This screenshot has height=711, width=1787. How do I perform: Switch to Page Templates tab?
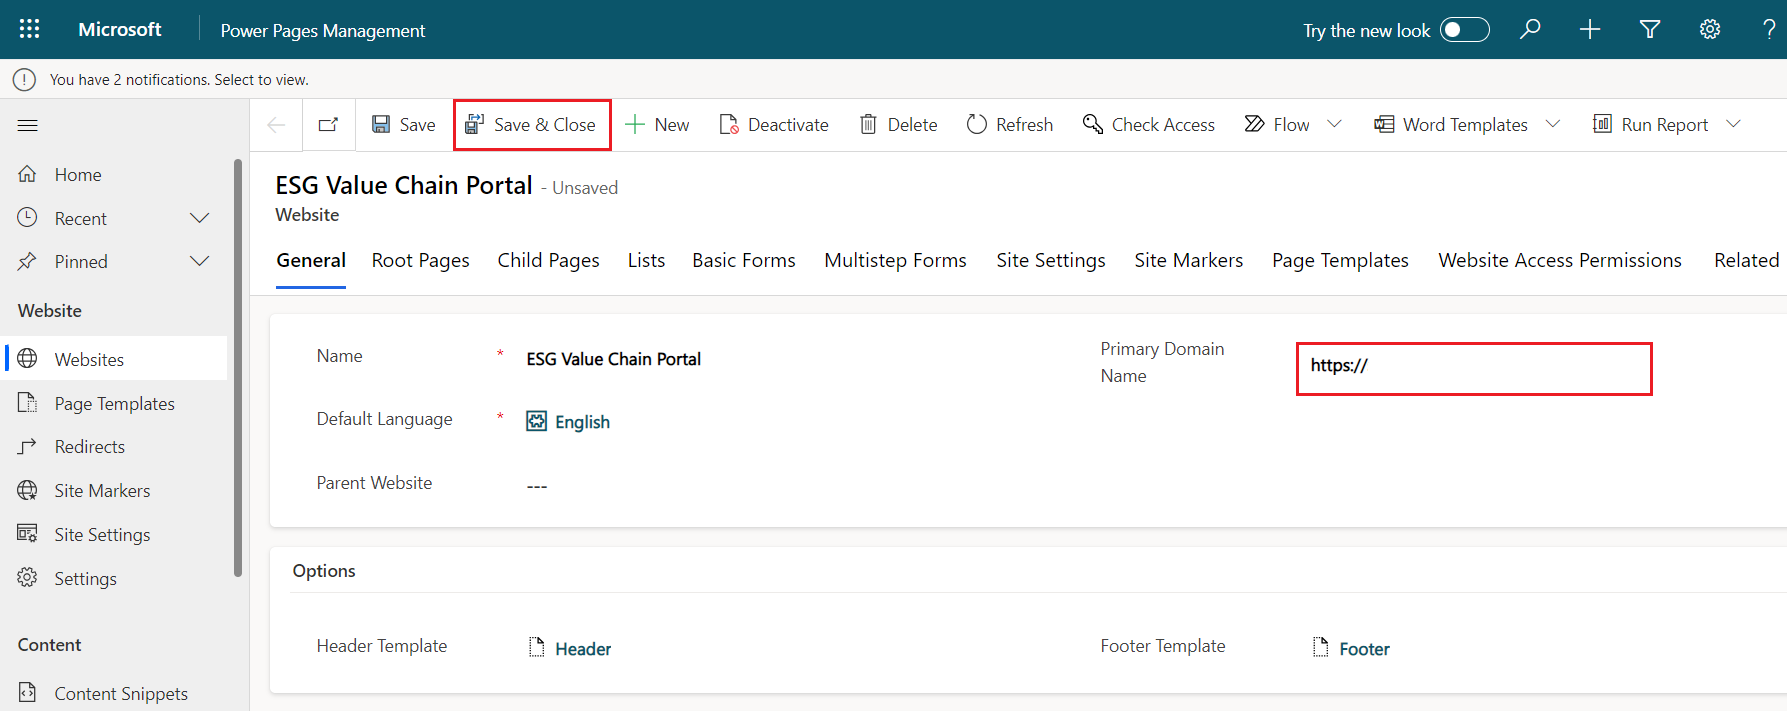[1340, 260]
